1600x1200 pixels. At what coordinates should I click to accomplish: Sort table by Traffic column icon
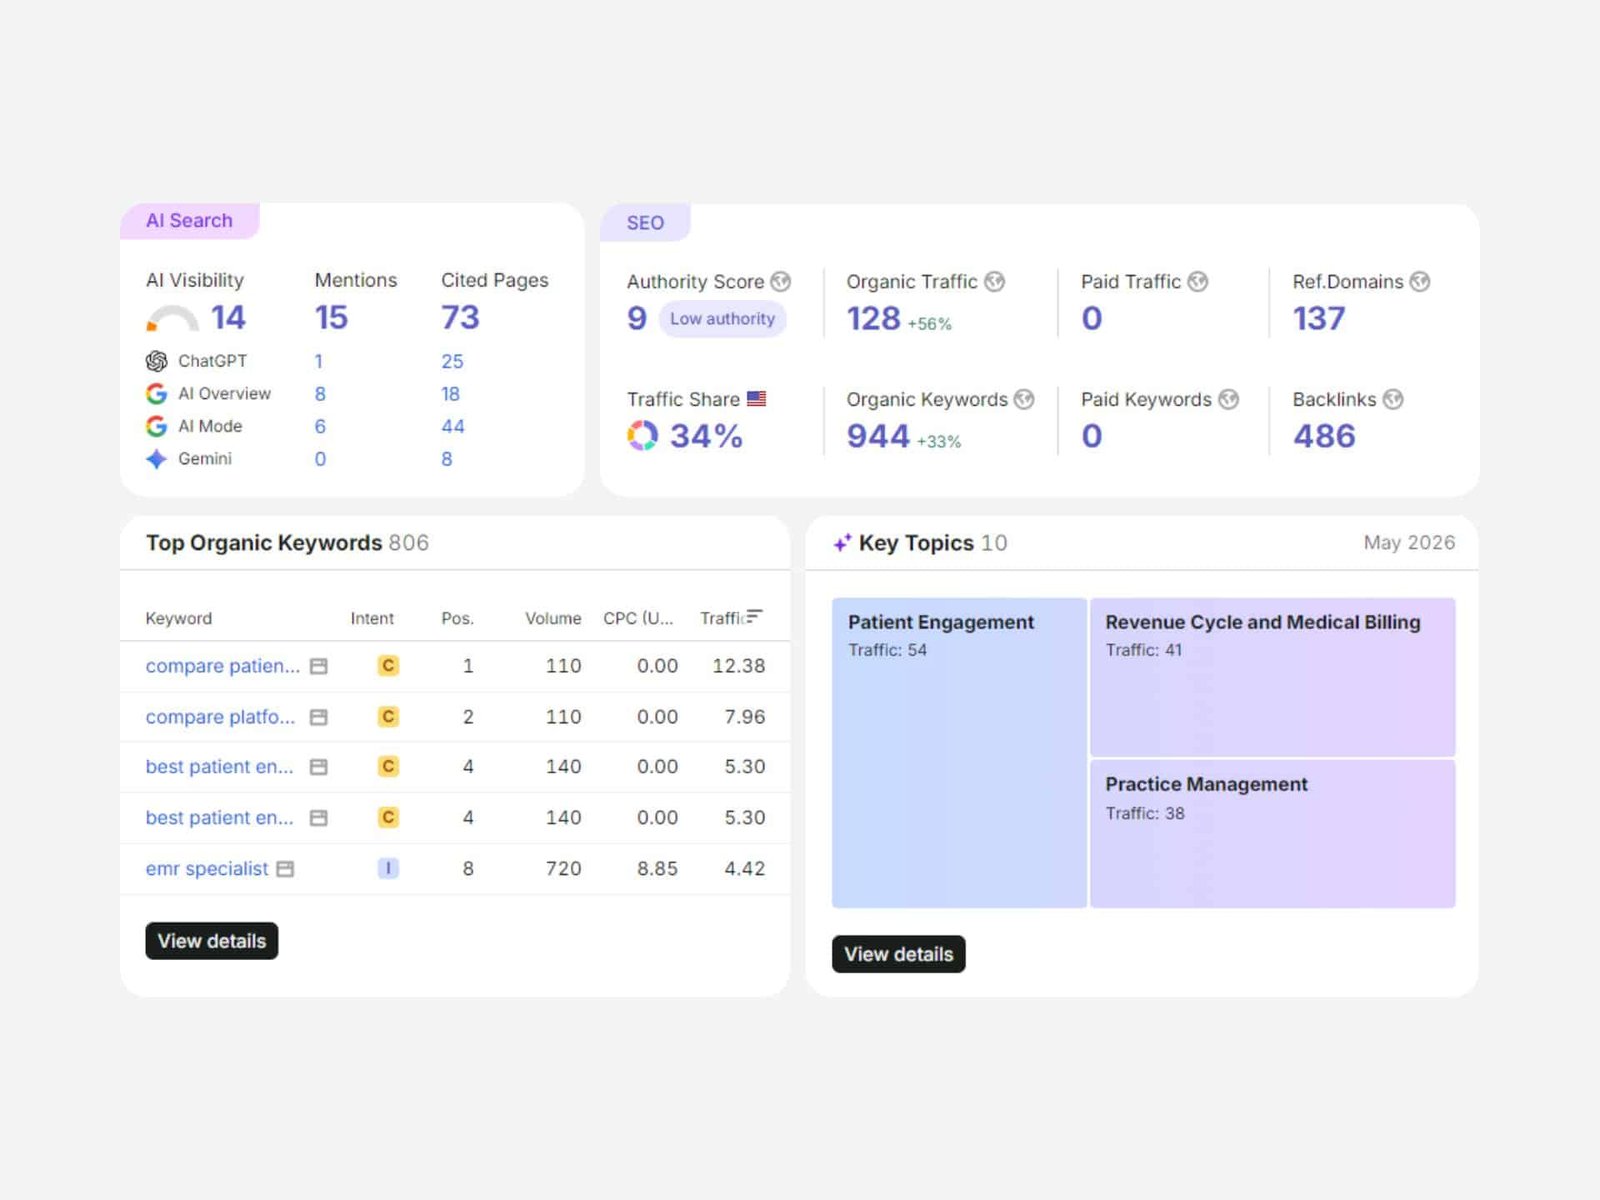754,616
